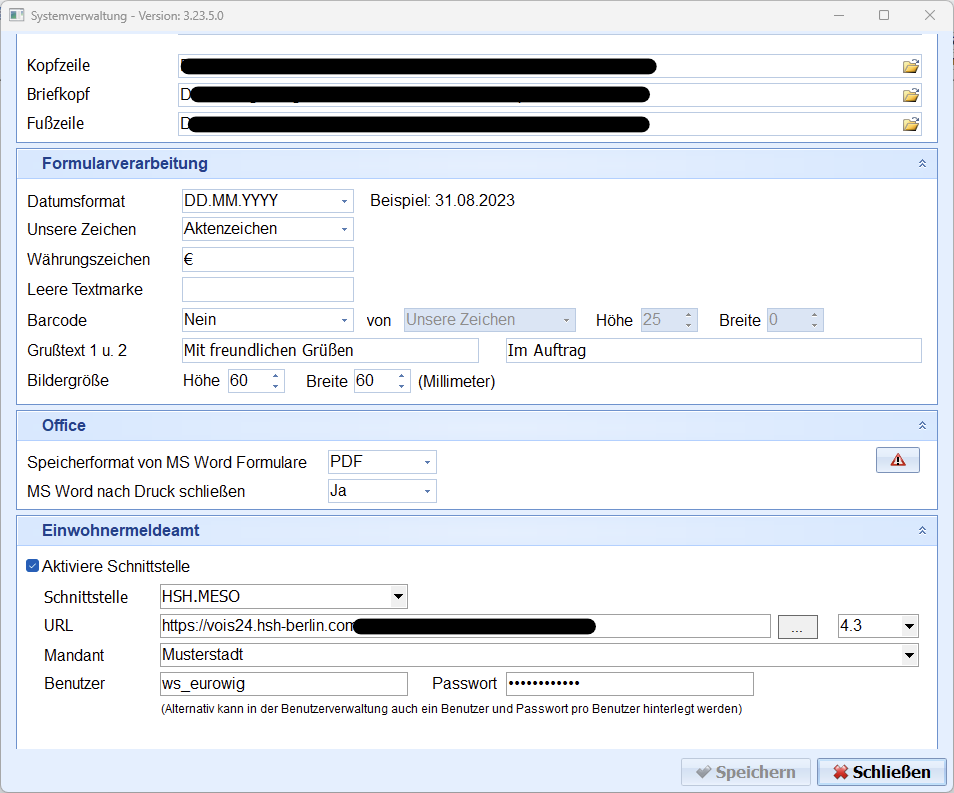Click the folder icon beside Fußzeile
This screenshot has height=793, width=954.
click(x=910, y=125)
